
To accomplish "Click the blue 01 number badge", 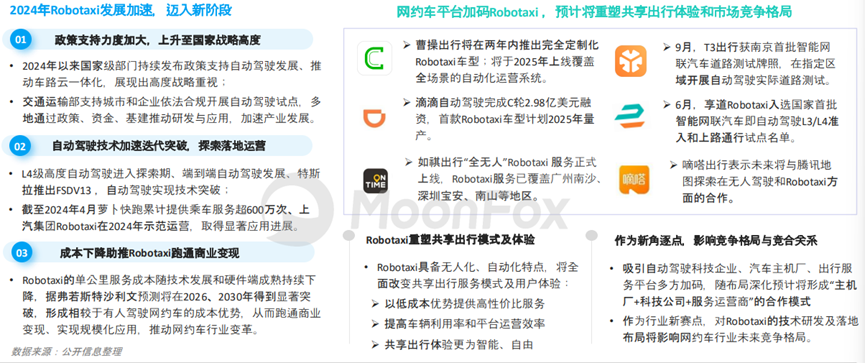I will 20,40.
